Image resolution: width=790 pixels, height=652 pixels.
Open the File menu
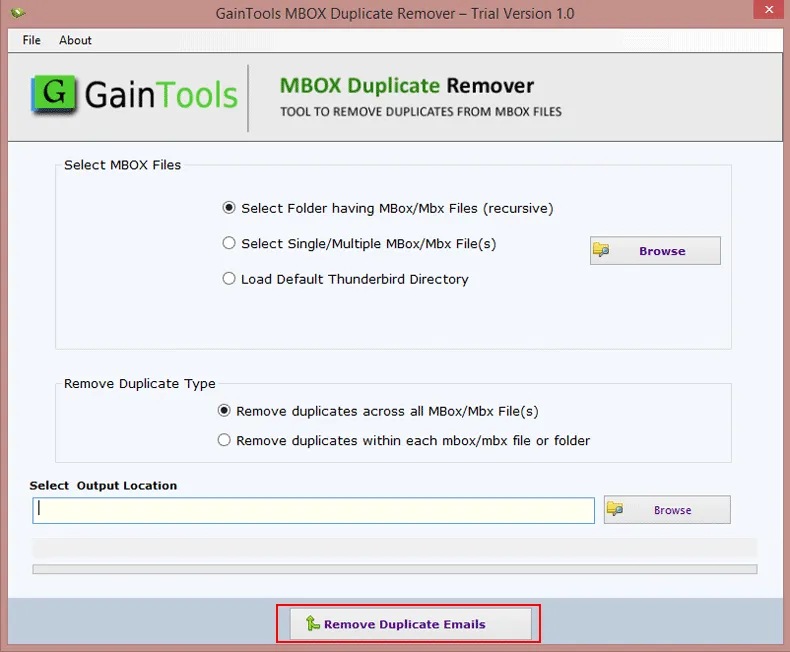31,40
